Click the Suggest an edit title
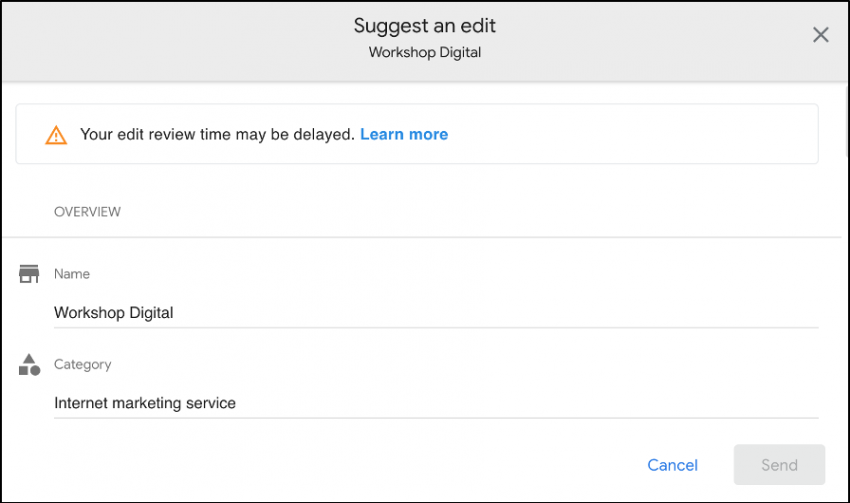This screenshot has height=503, width=850. pos(424,25)
